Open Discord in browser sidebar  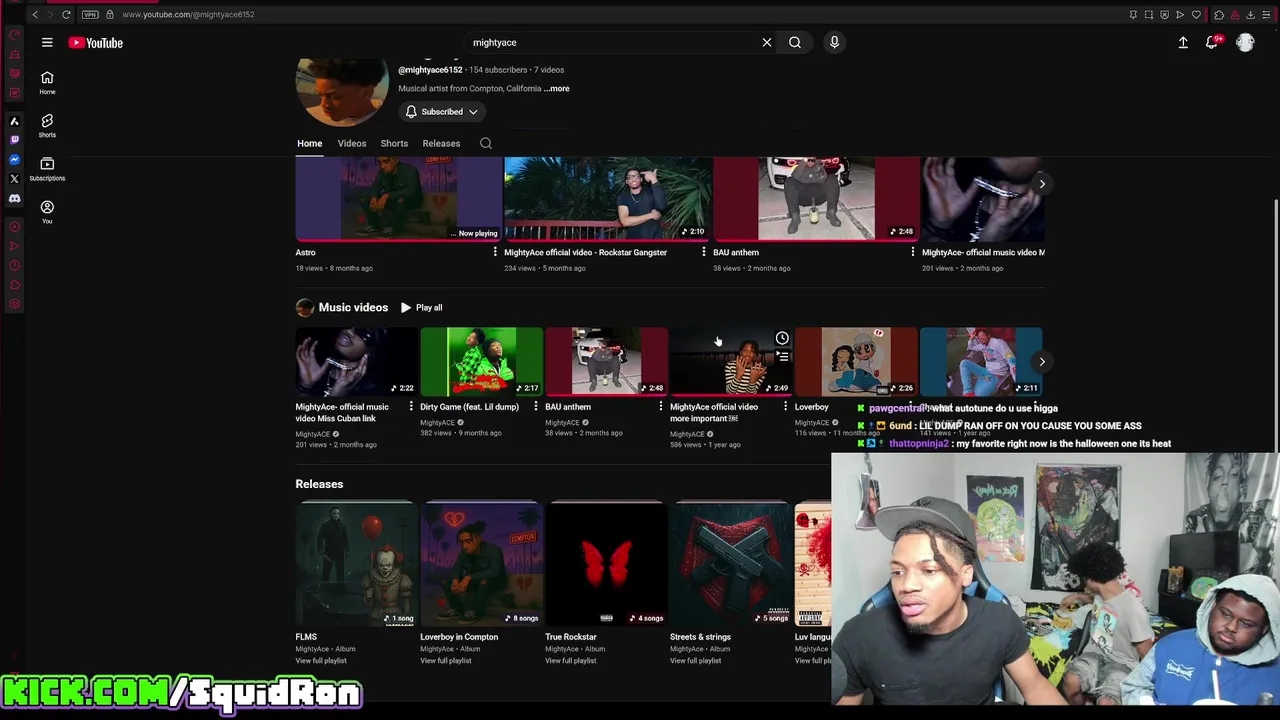coord(14,199)
